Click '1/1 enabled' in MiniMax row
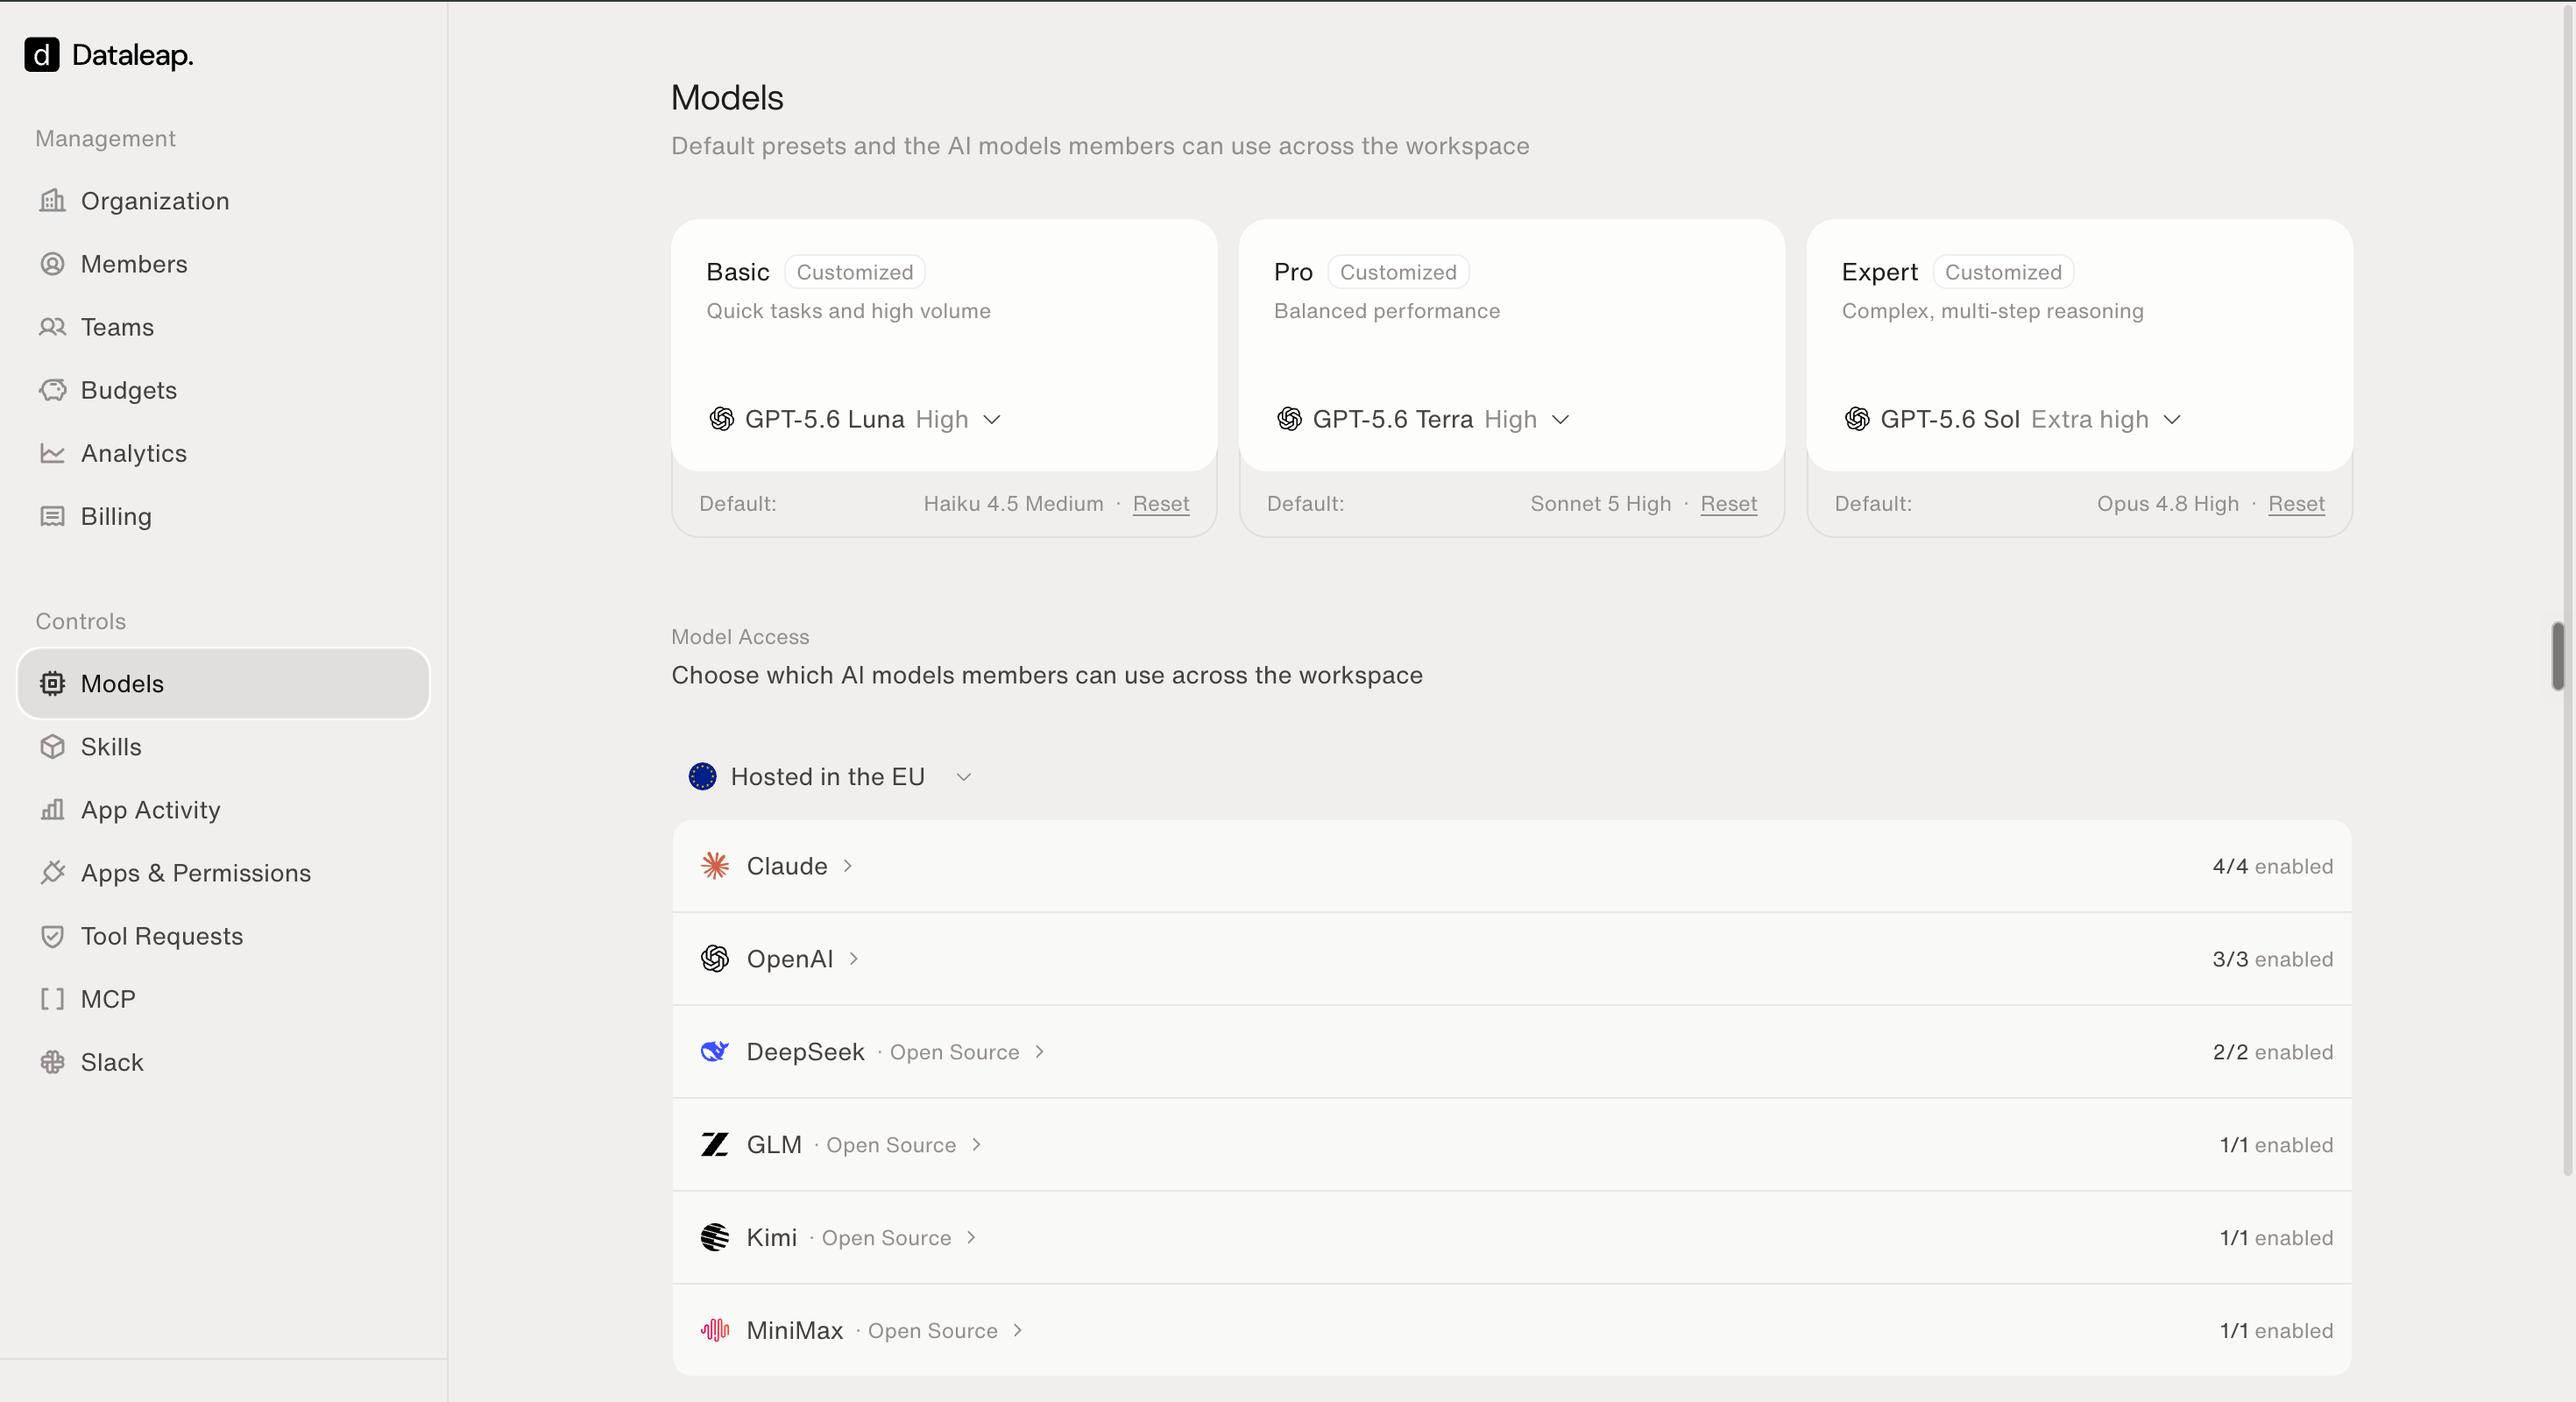This screenshot has width=2576, height=1402. [2276, 1331]
